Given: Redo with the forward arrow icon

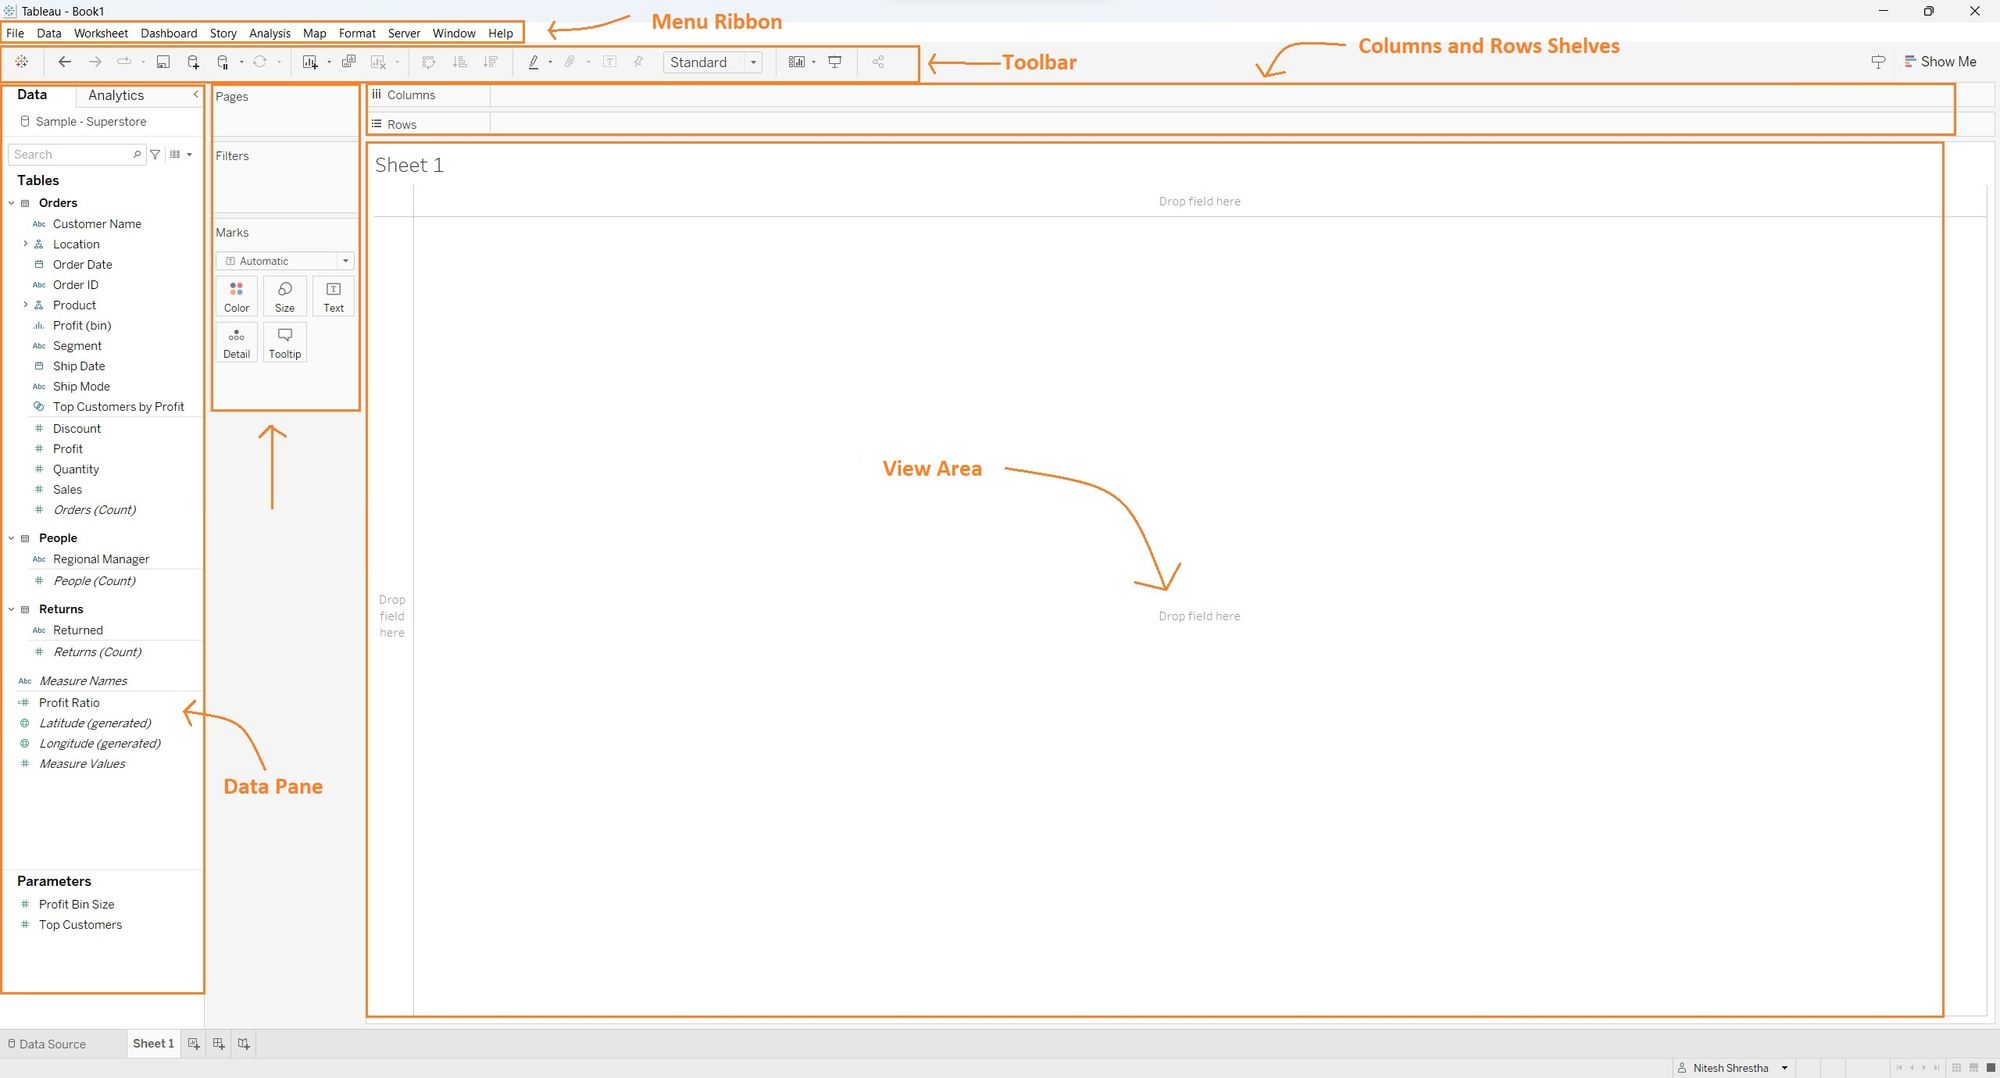Looking at the screenshot, I should [95, 62].
